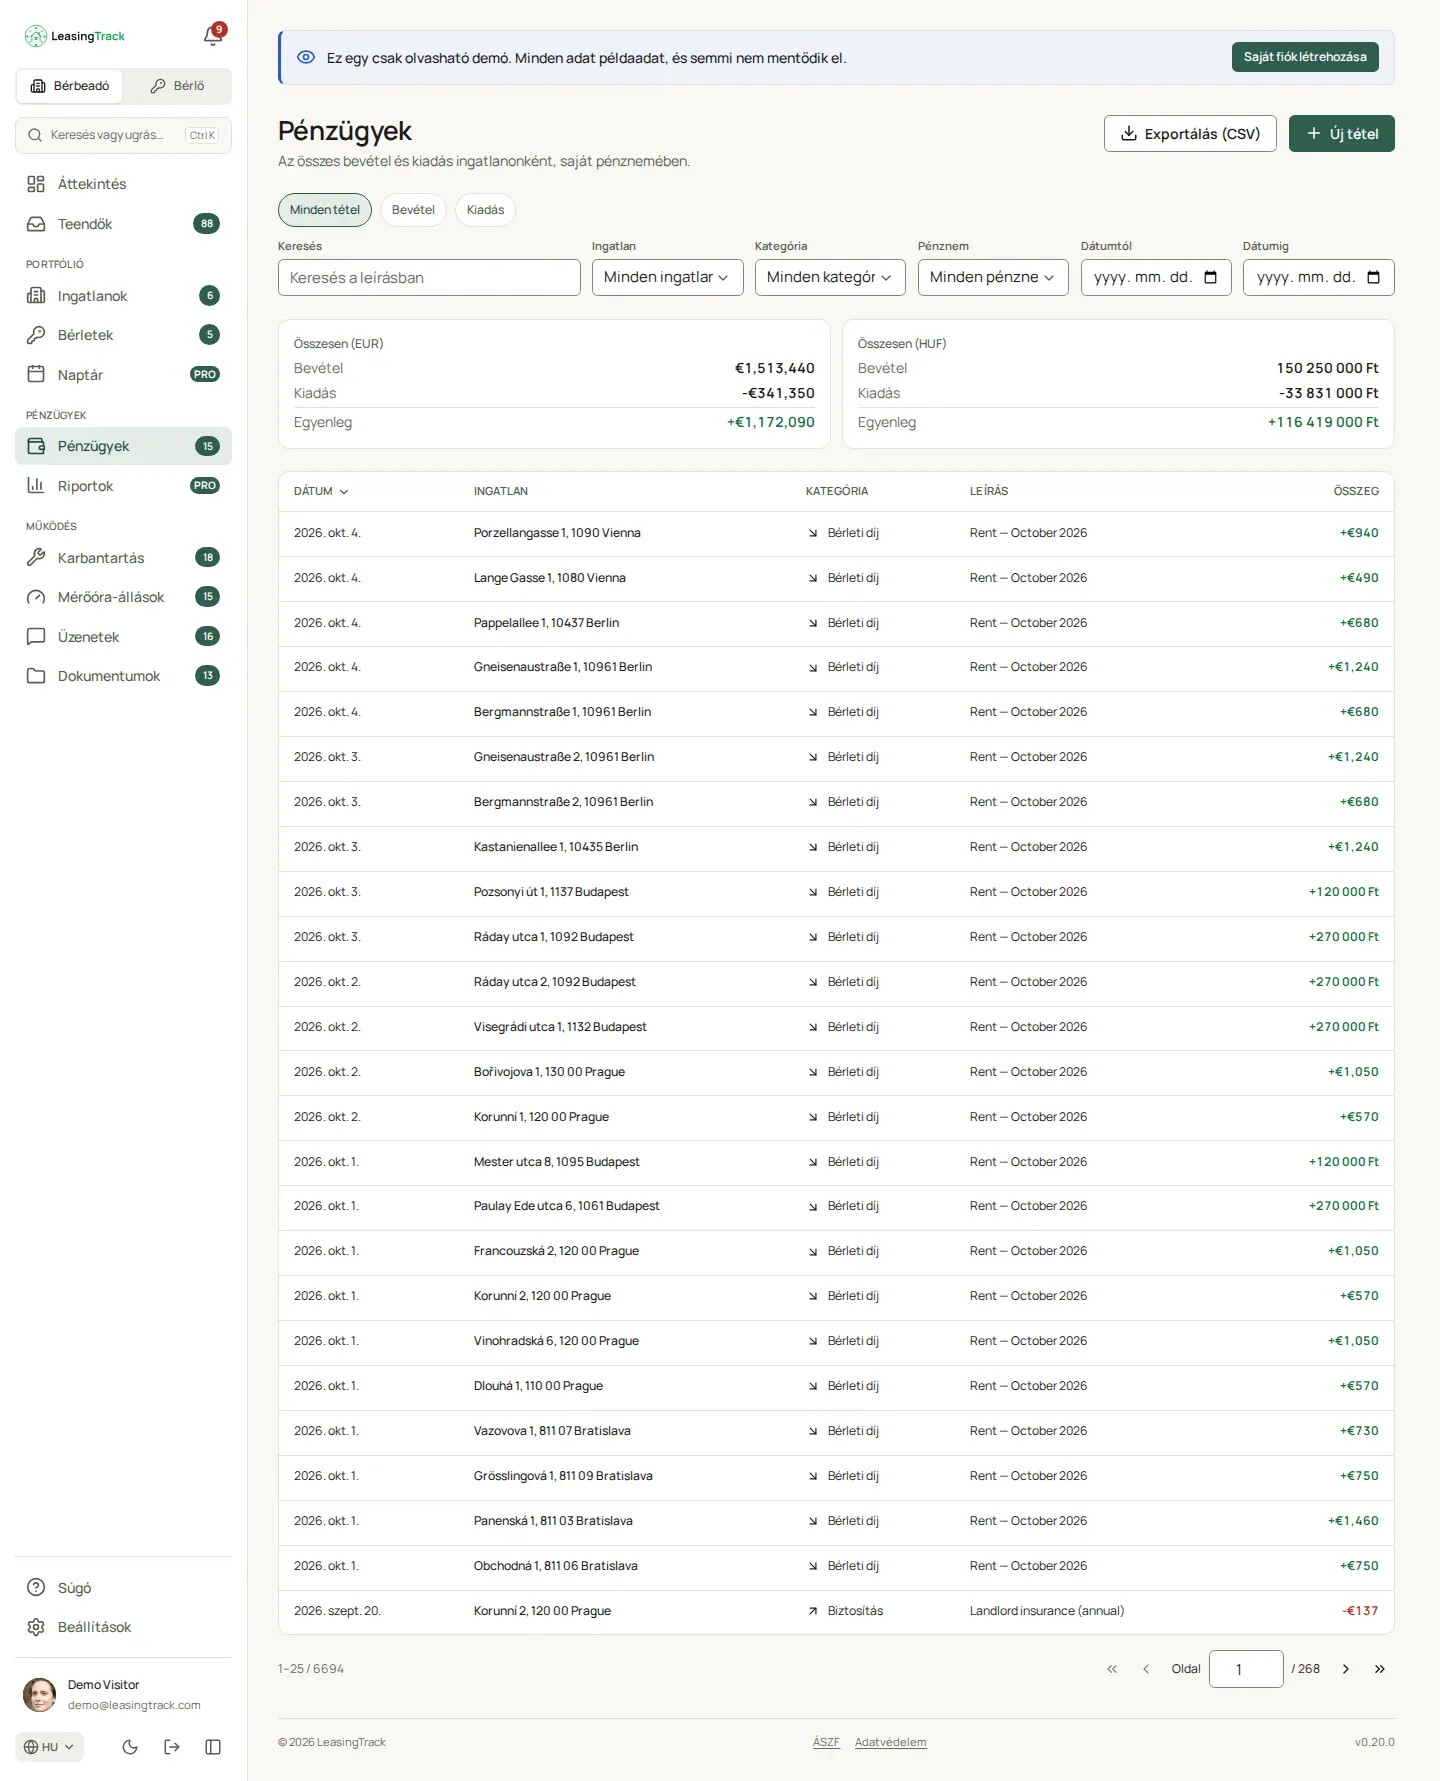Click the LeasingTrack logo
The width and height of the screenshot is (1440, 1781).
pos(75,36)
